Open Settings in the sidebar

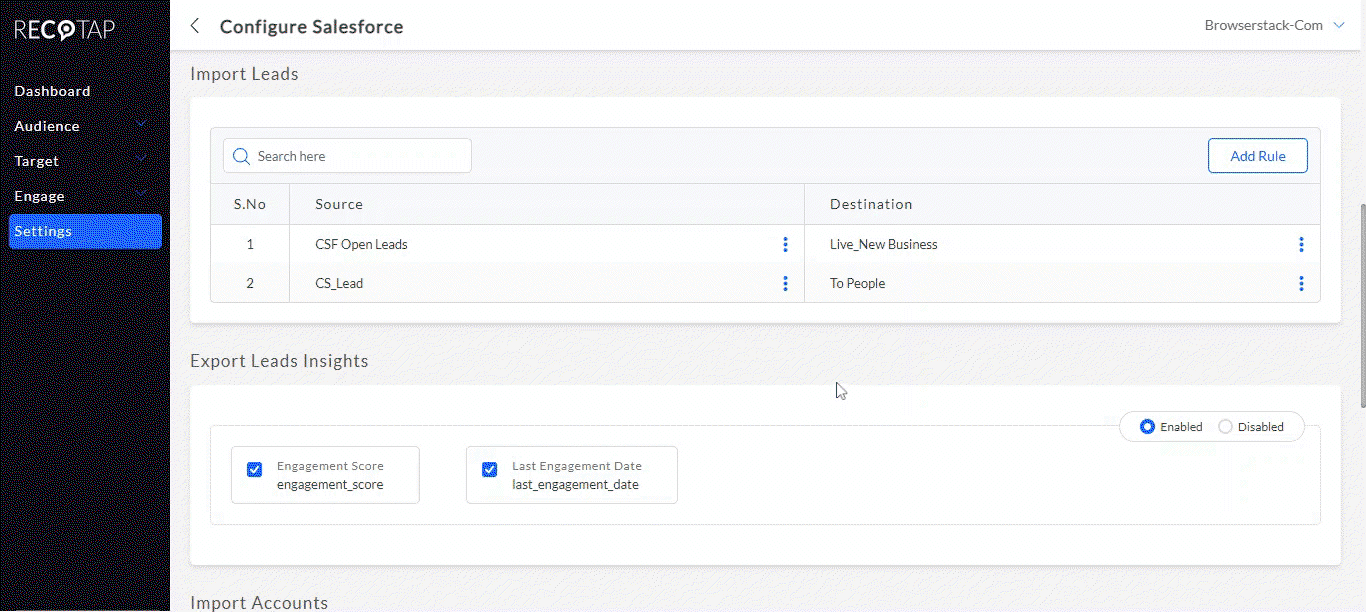click(x=85, y=231)
